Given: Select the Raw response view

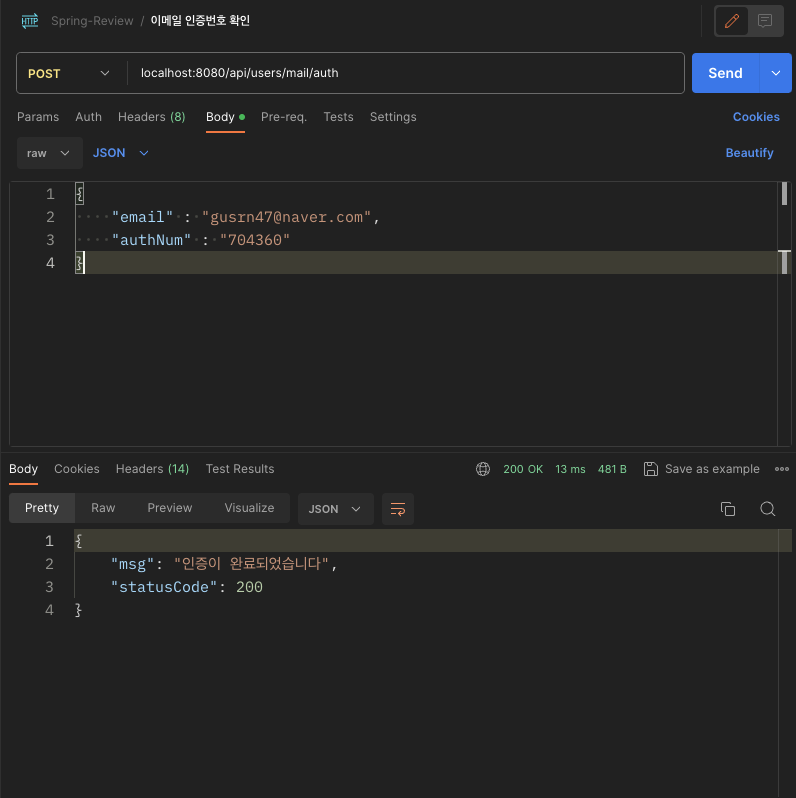Looking at the screenshot, I should pos(103,508).
